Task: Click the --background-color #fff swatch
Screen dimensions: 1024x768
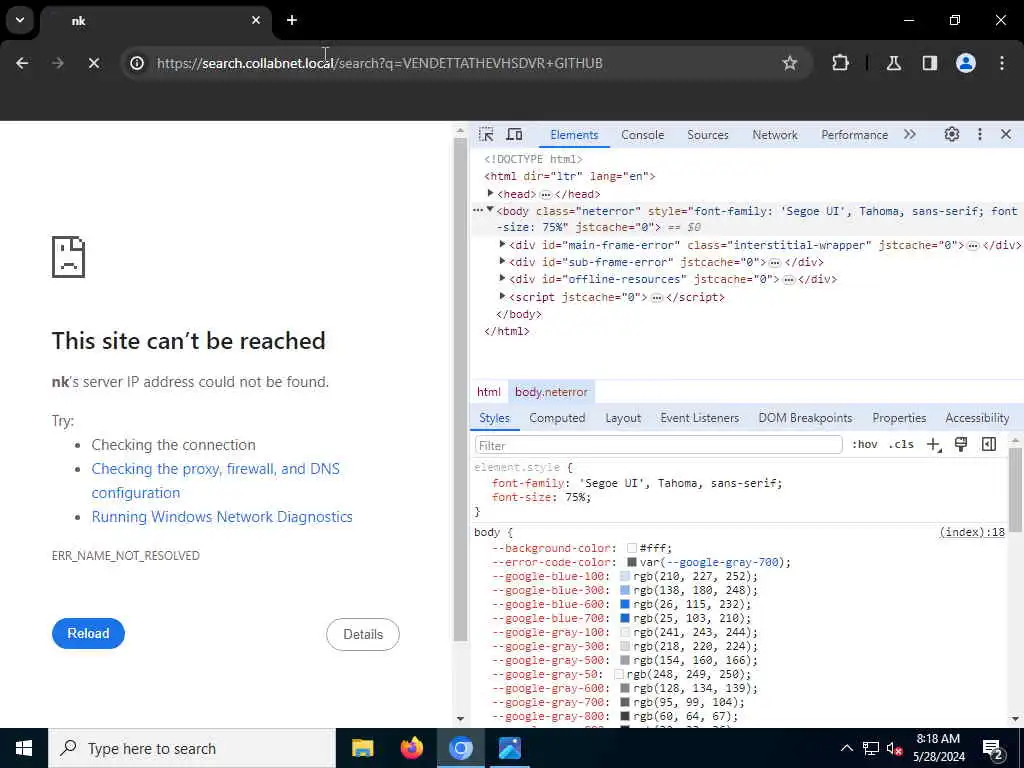Action: pos(632,548)
